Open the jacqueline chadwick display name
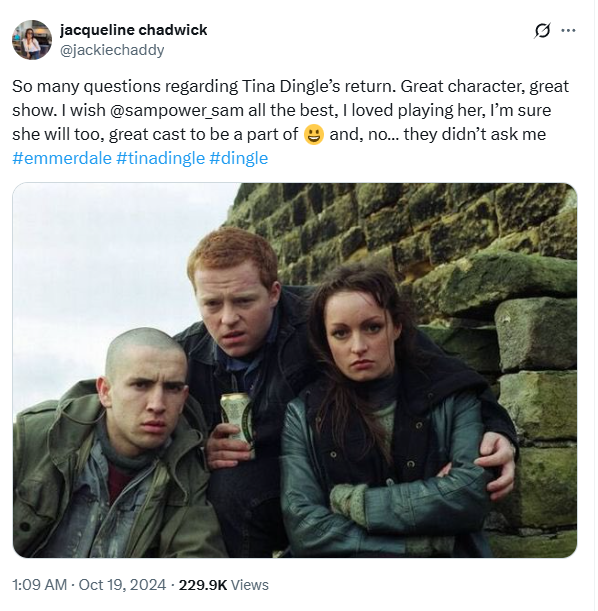Viewport: 598px width, 611px height. (x=134, y=30)
